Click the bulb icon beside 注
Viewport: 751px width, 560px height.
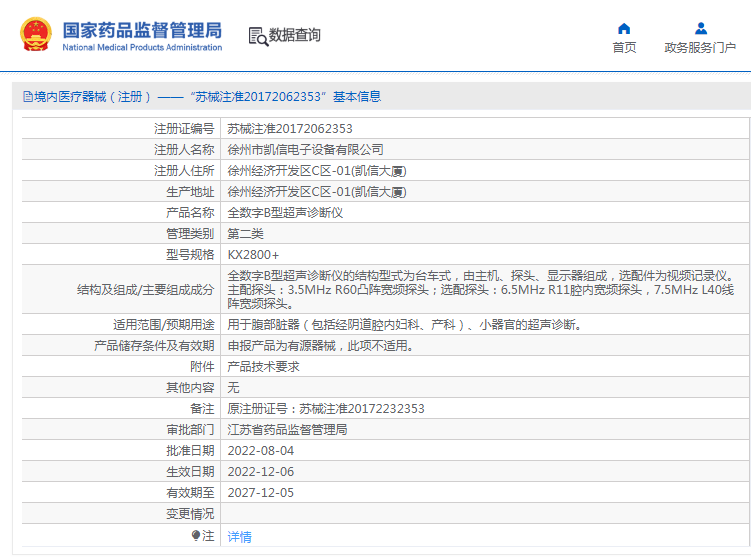195,535
